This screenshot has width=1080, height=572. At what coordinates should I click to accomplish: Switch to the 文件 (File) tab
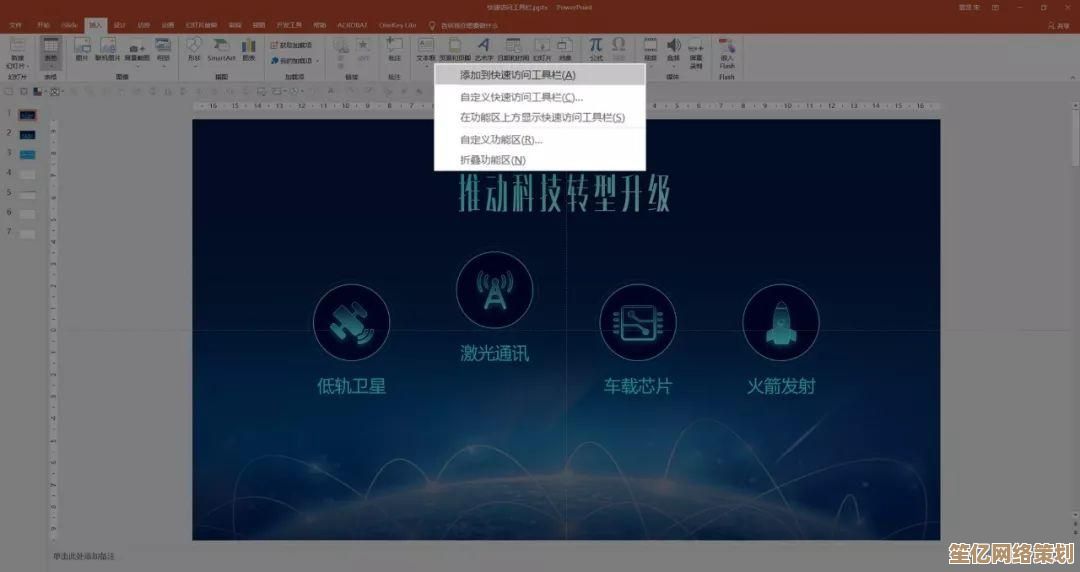15,24
